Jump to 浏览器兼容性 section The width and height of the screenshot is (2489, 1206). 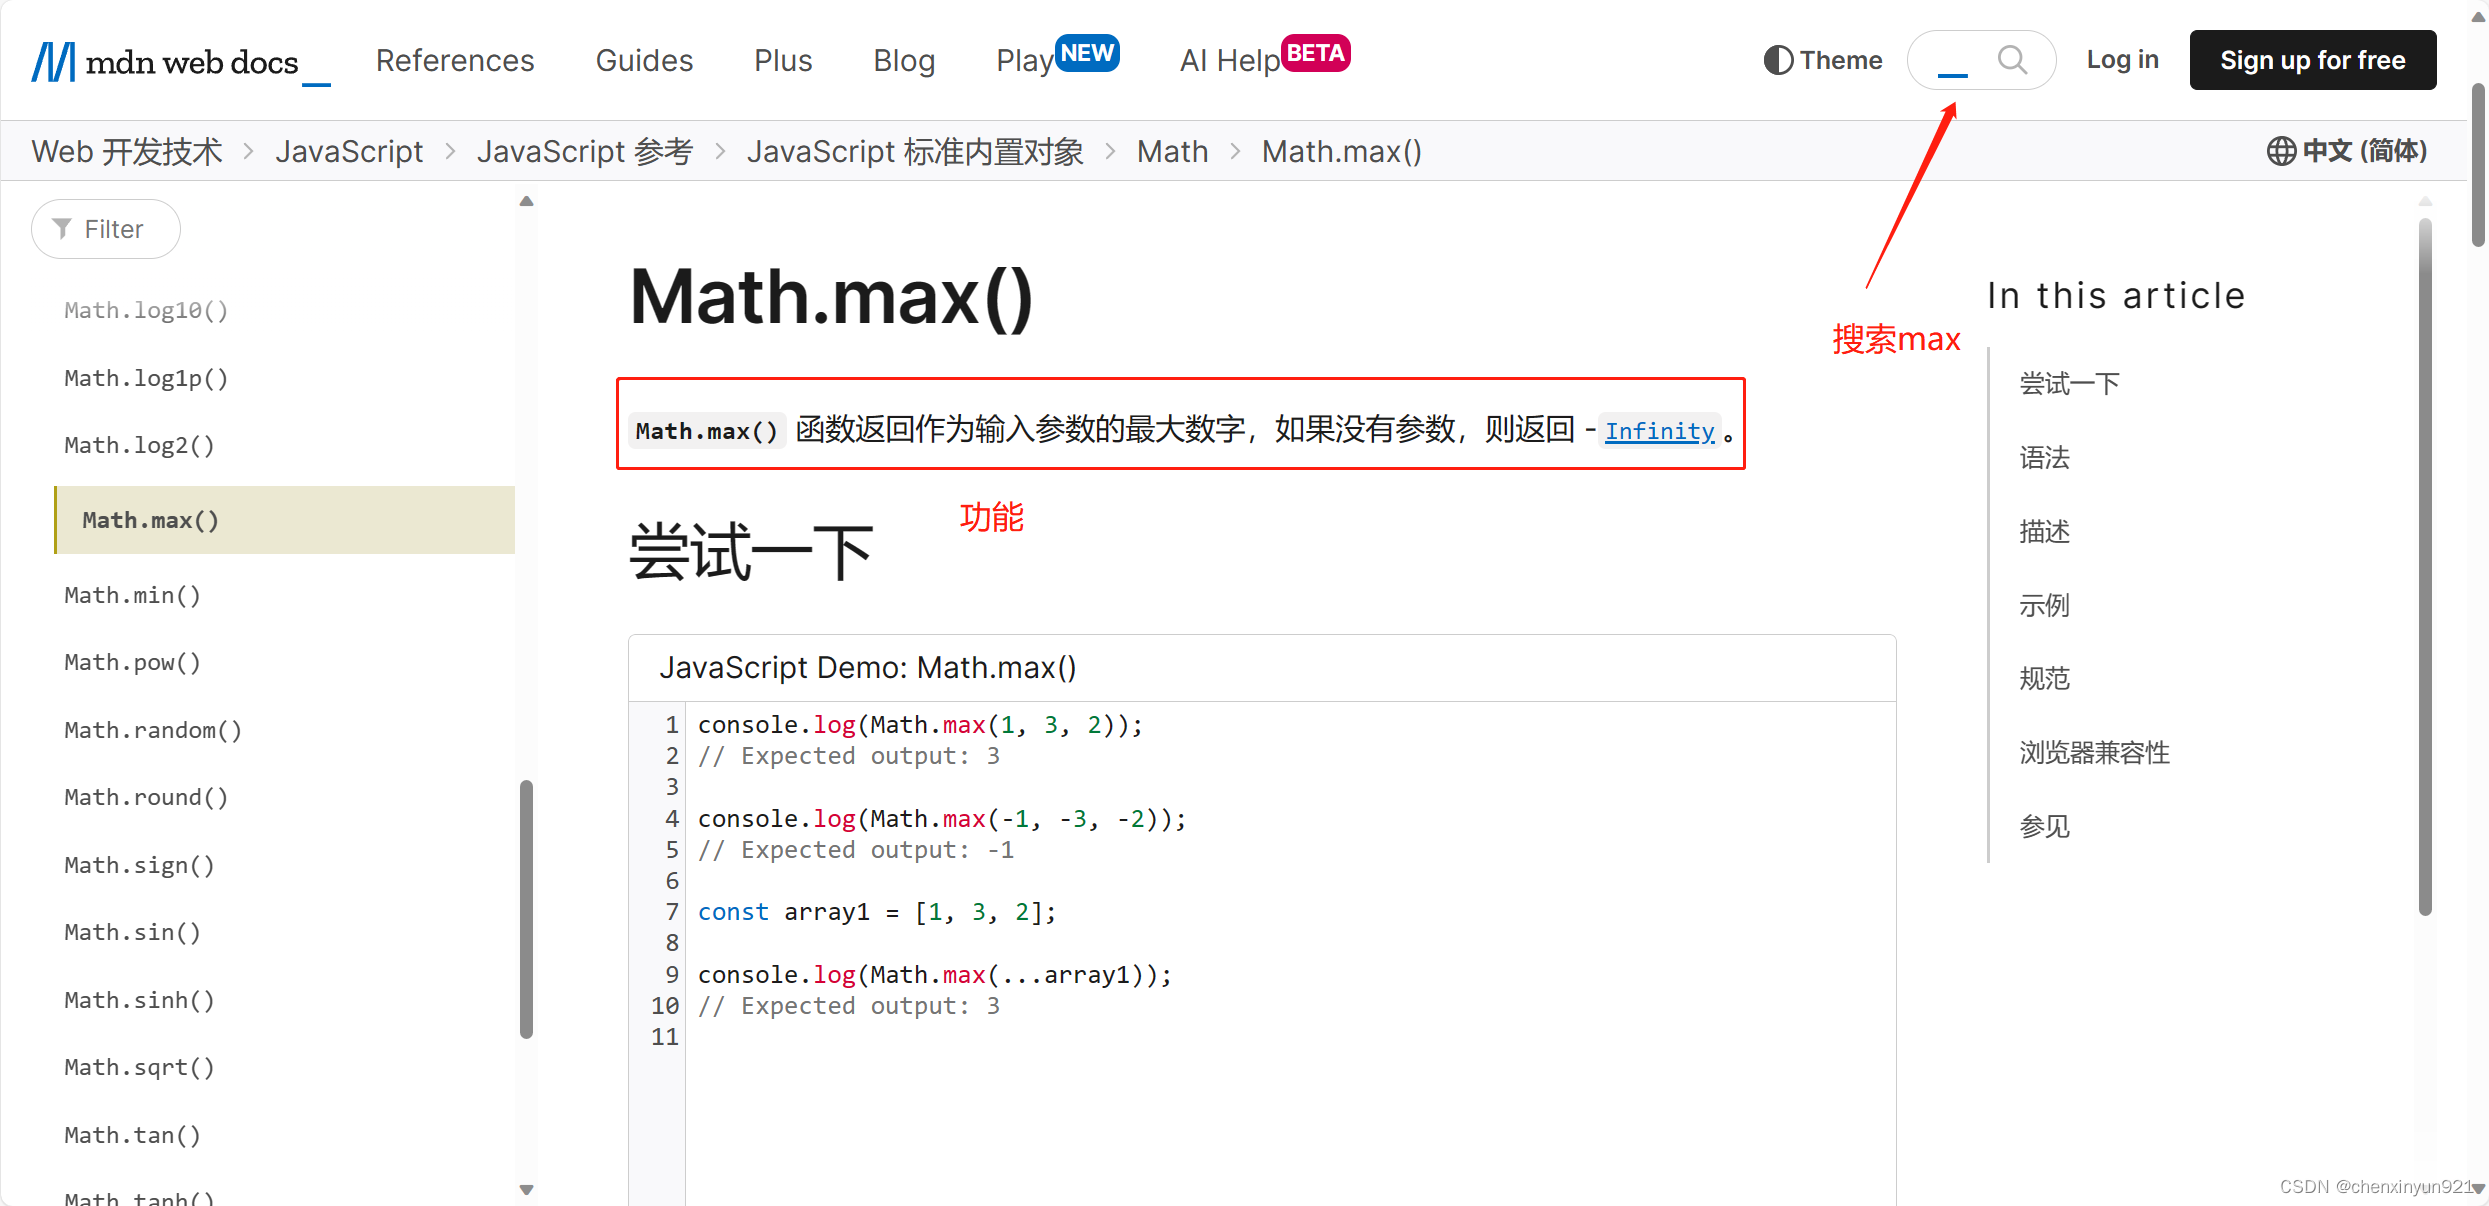click(x=2094, y=753)
